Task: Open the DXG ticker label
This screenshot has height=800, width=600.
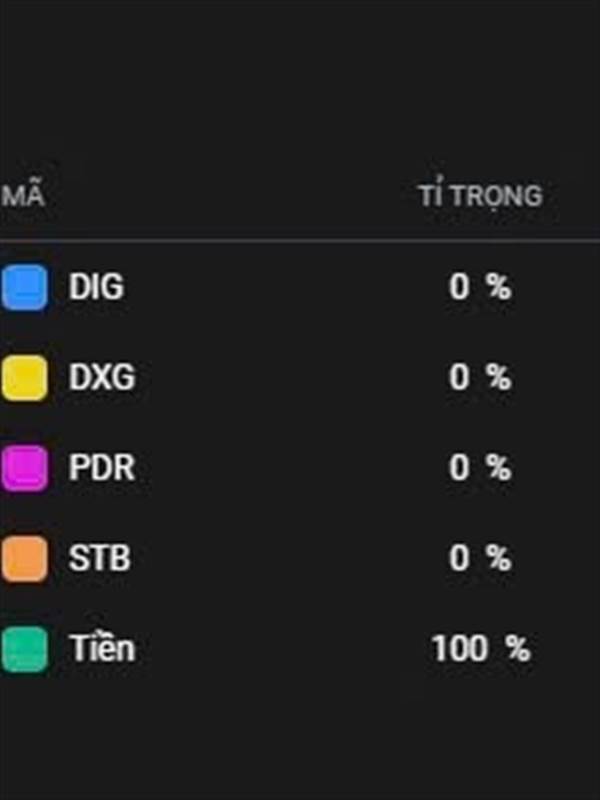Action: 102,378
